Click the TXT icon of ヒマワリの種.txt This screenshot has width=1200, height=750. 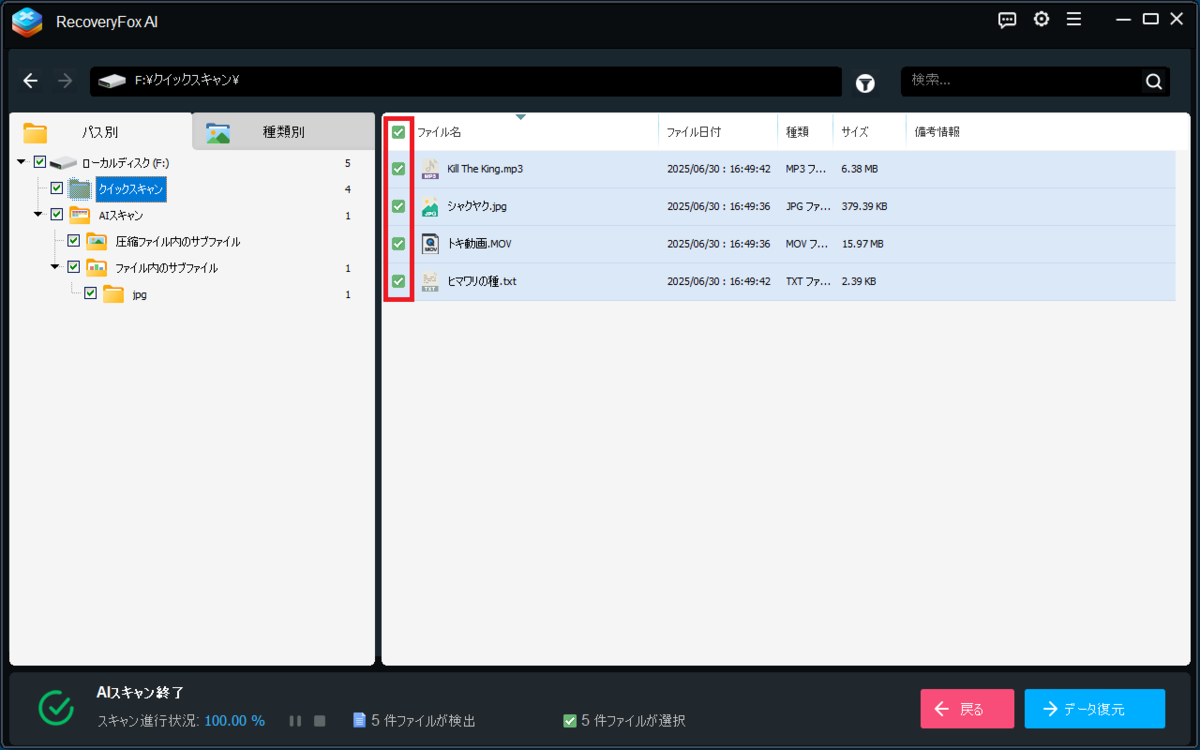tap(430, 281)
